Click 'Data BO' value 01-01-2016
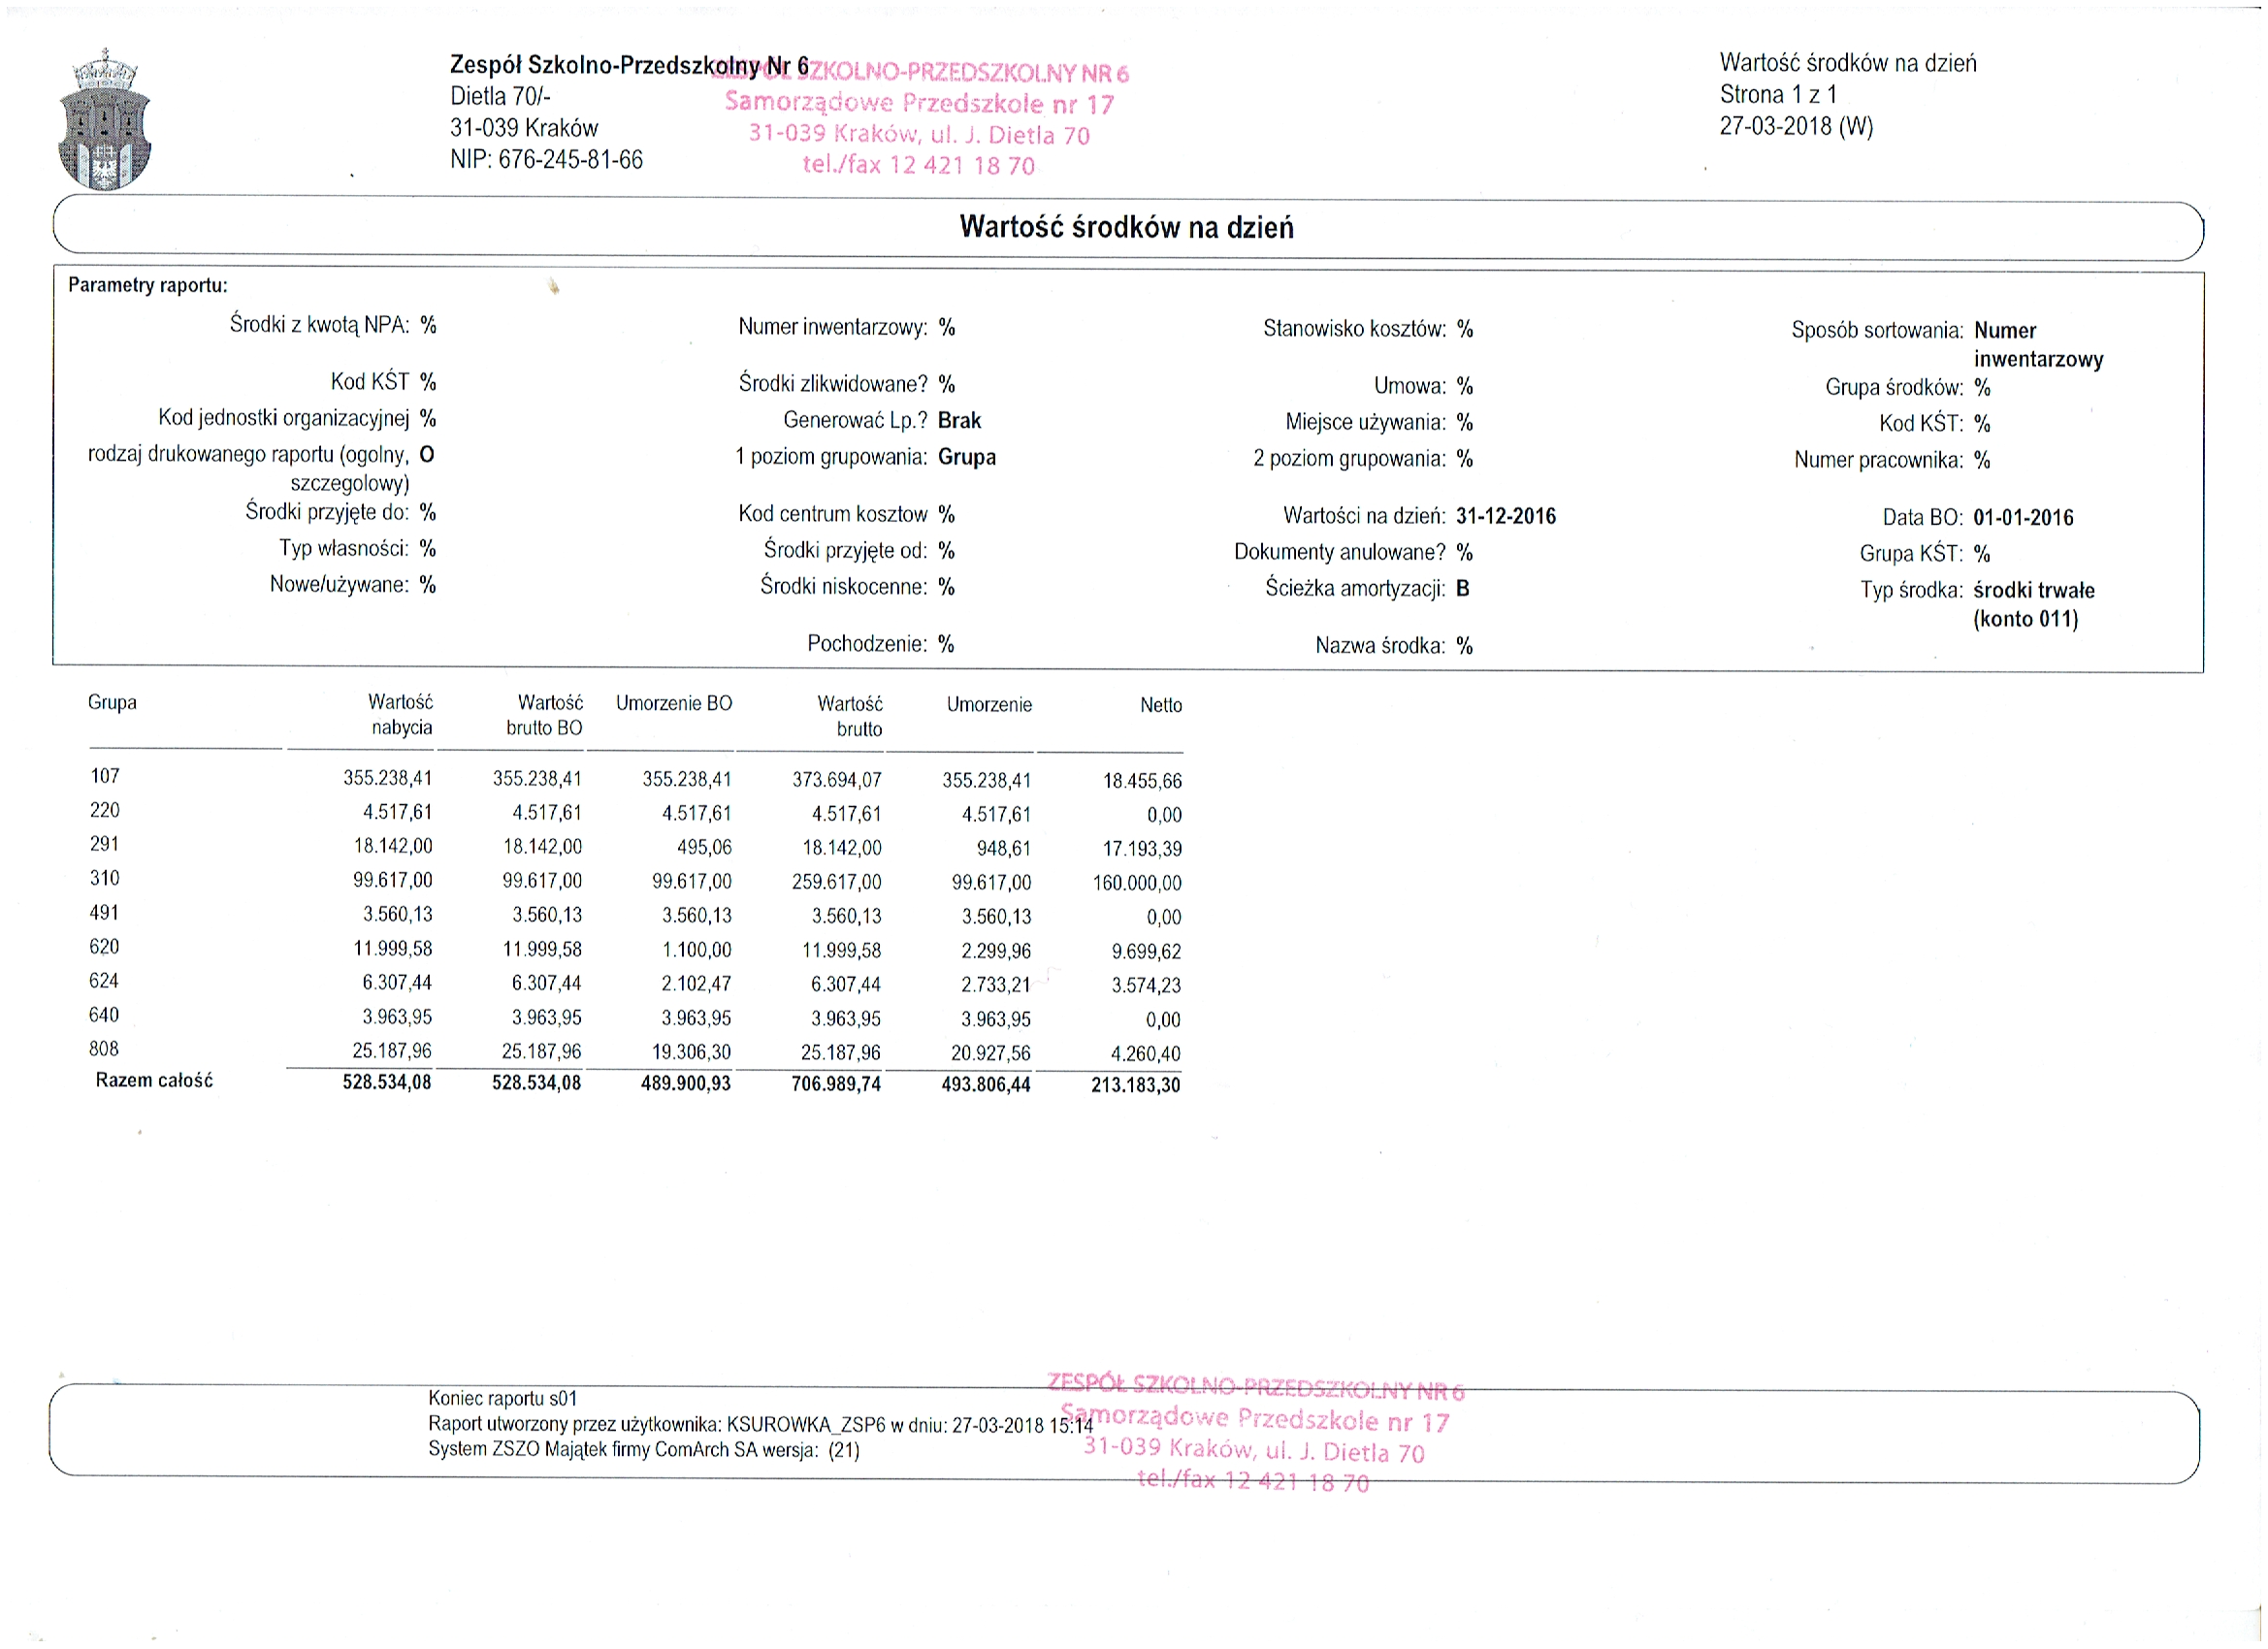This screenshot has height=1649, width=2268. pos(2022,518)
